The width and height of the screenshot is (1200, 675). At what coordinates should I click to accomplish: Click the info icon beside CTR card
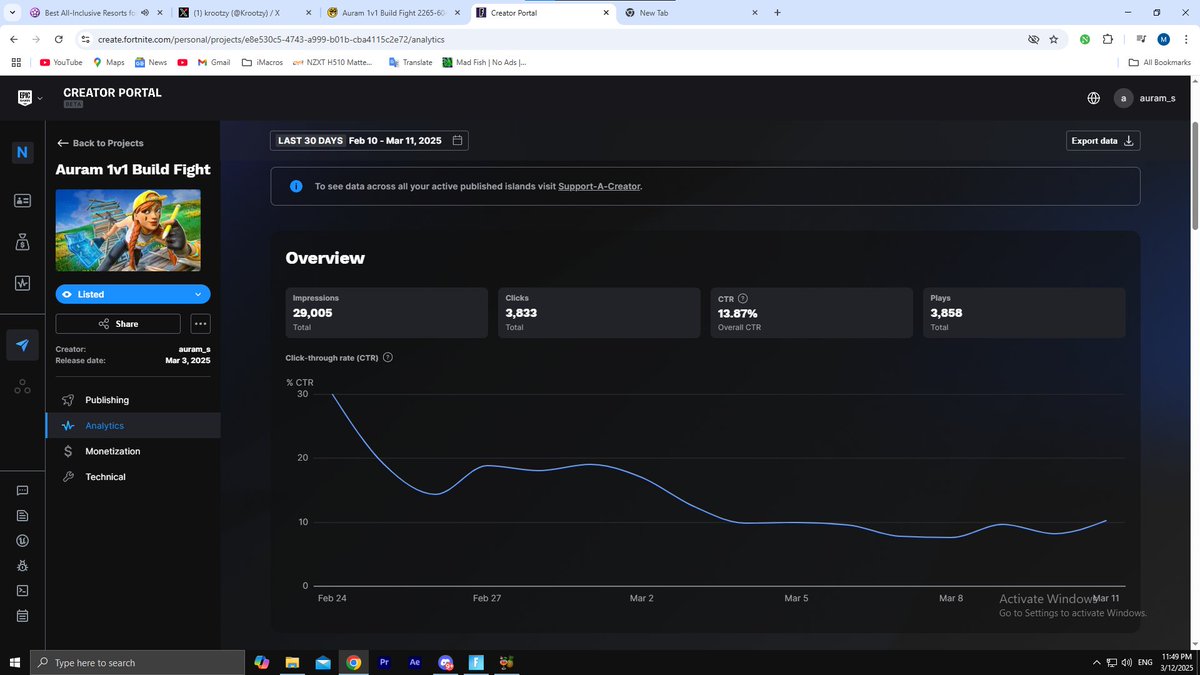[743, 298]
